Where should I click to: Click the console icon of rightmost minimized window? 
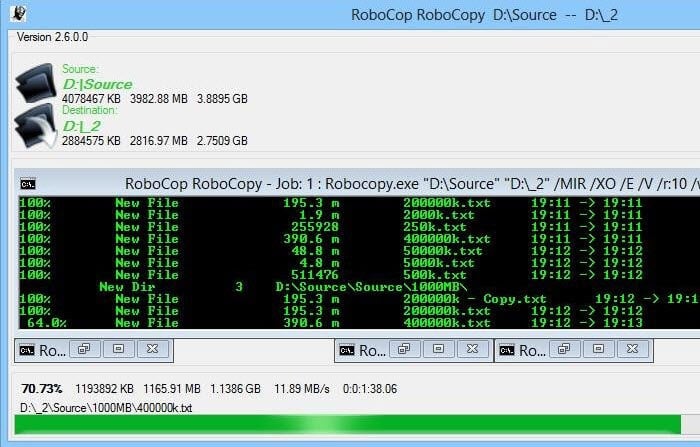pyautogui.click(x=507, y=350)
